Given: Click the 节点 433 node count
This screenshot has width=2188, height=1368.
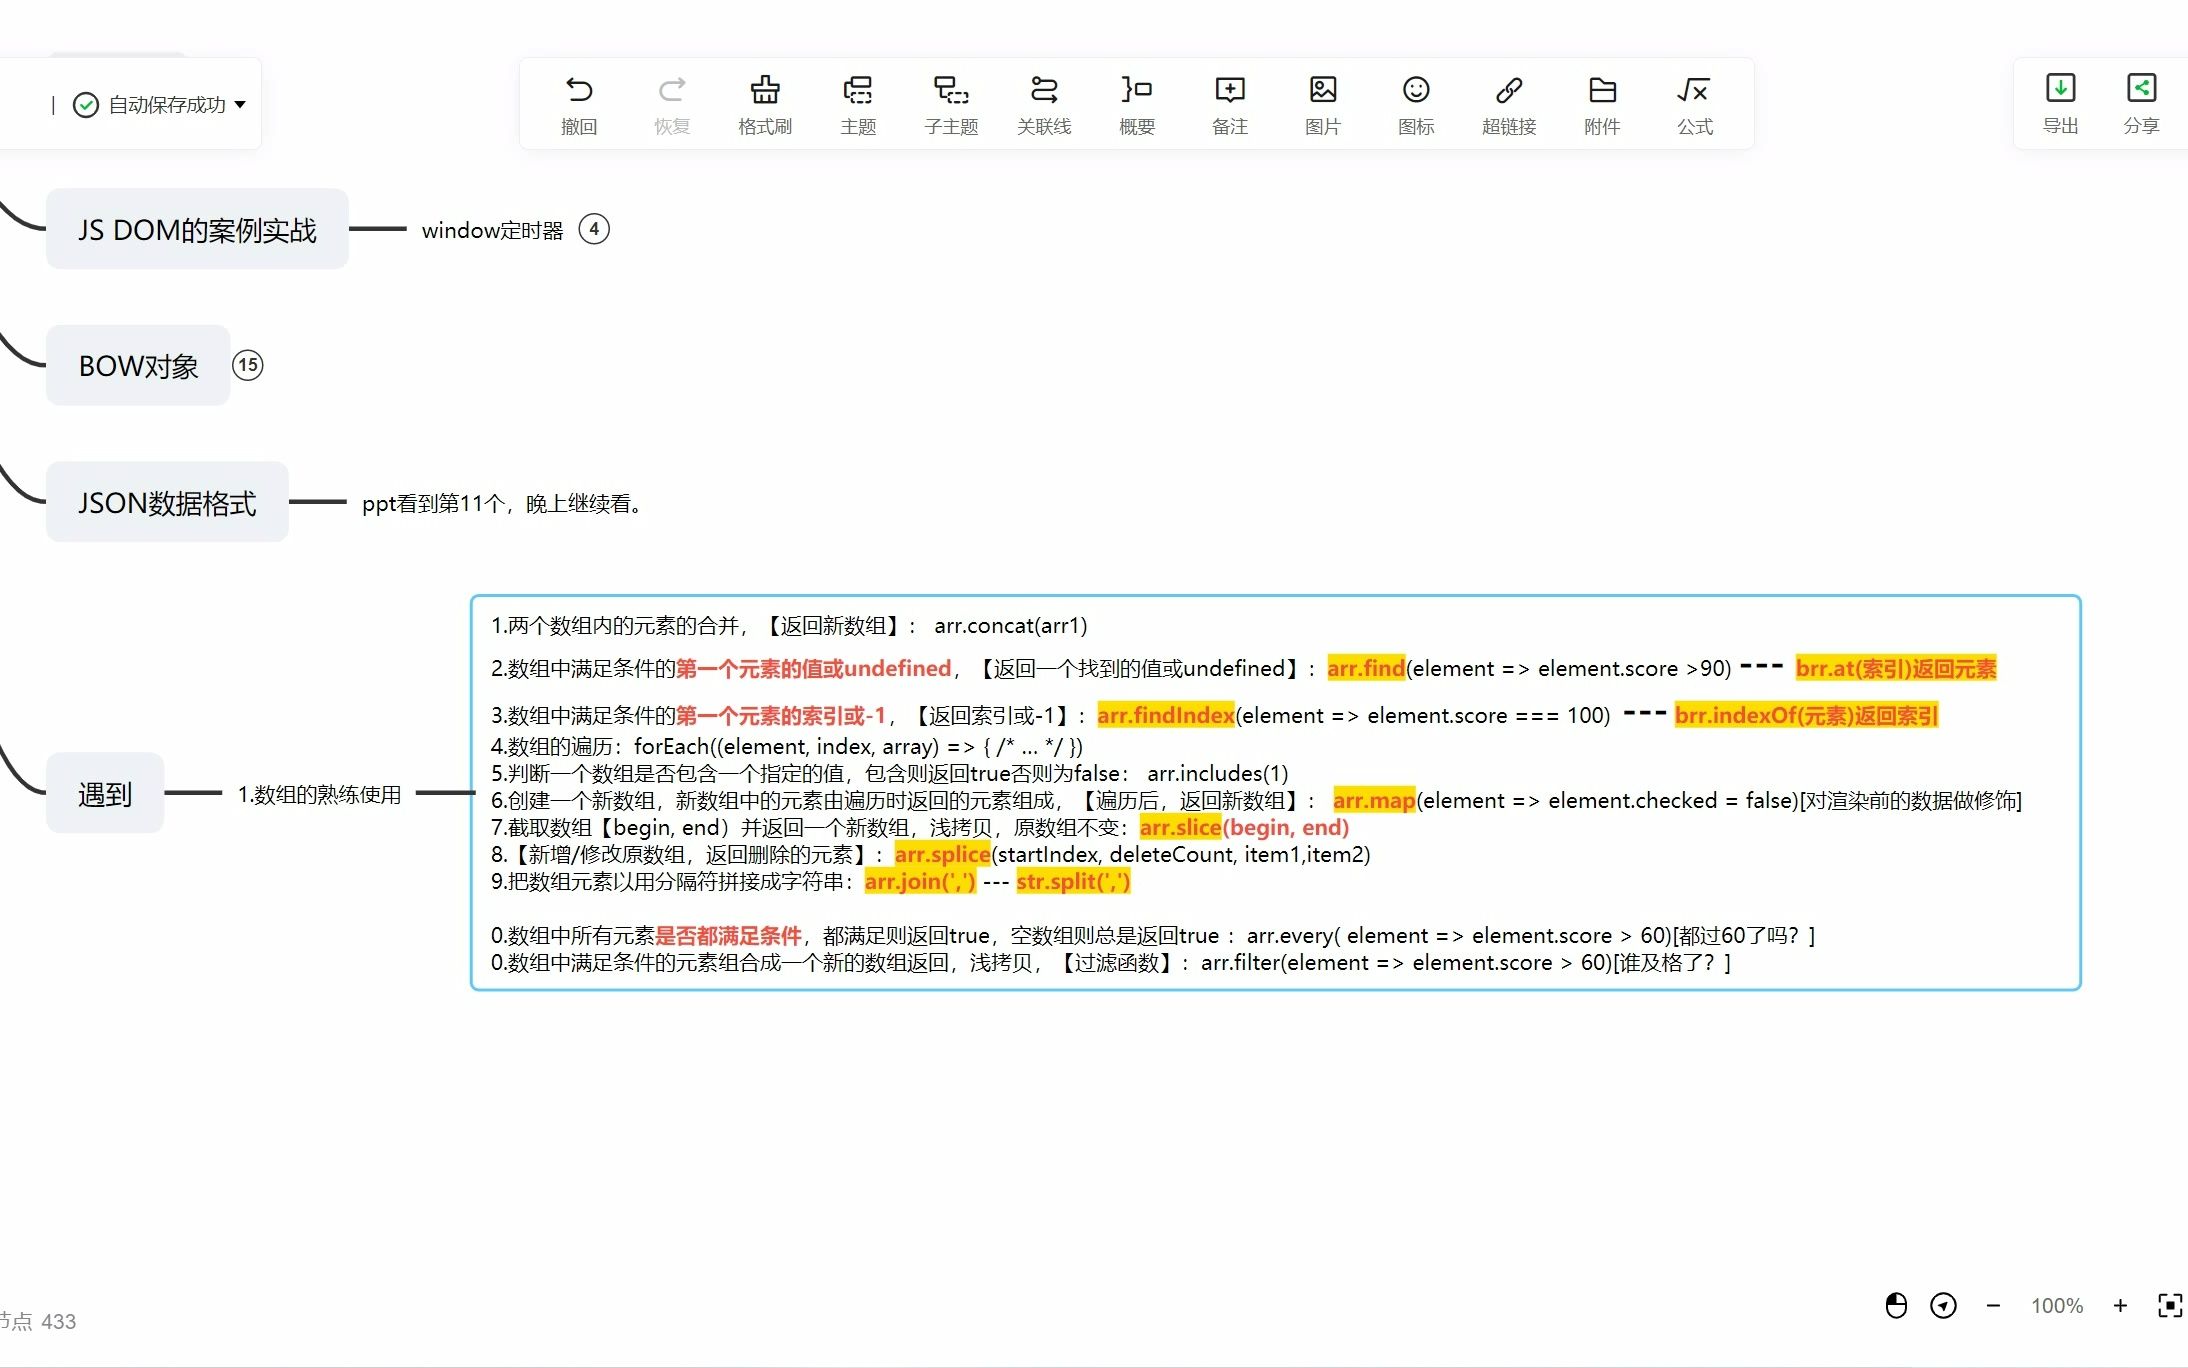Looking at the screenshot, I should pos(38,1321).
